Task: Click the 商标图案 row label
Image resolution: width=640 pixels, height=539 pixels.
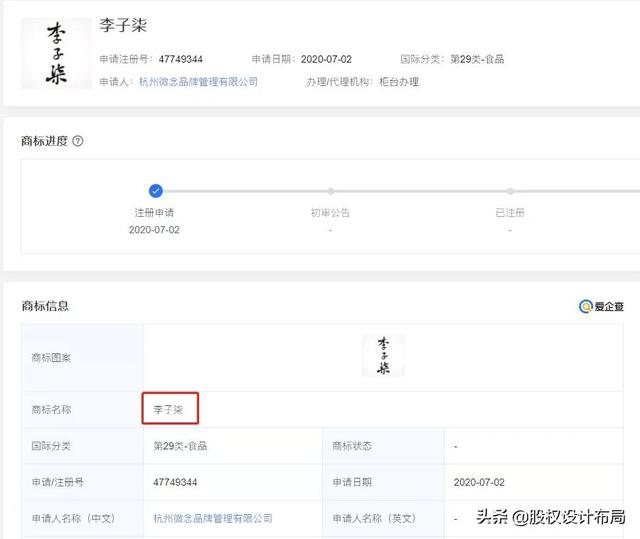Action: (x=51, y=358)
